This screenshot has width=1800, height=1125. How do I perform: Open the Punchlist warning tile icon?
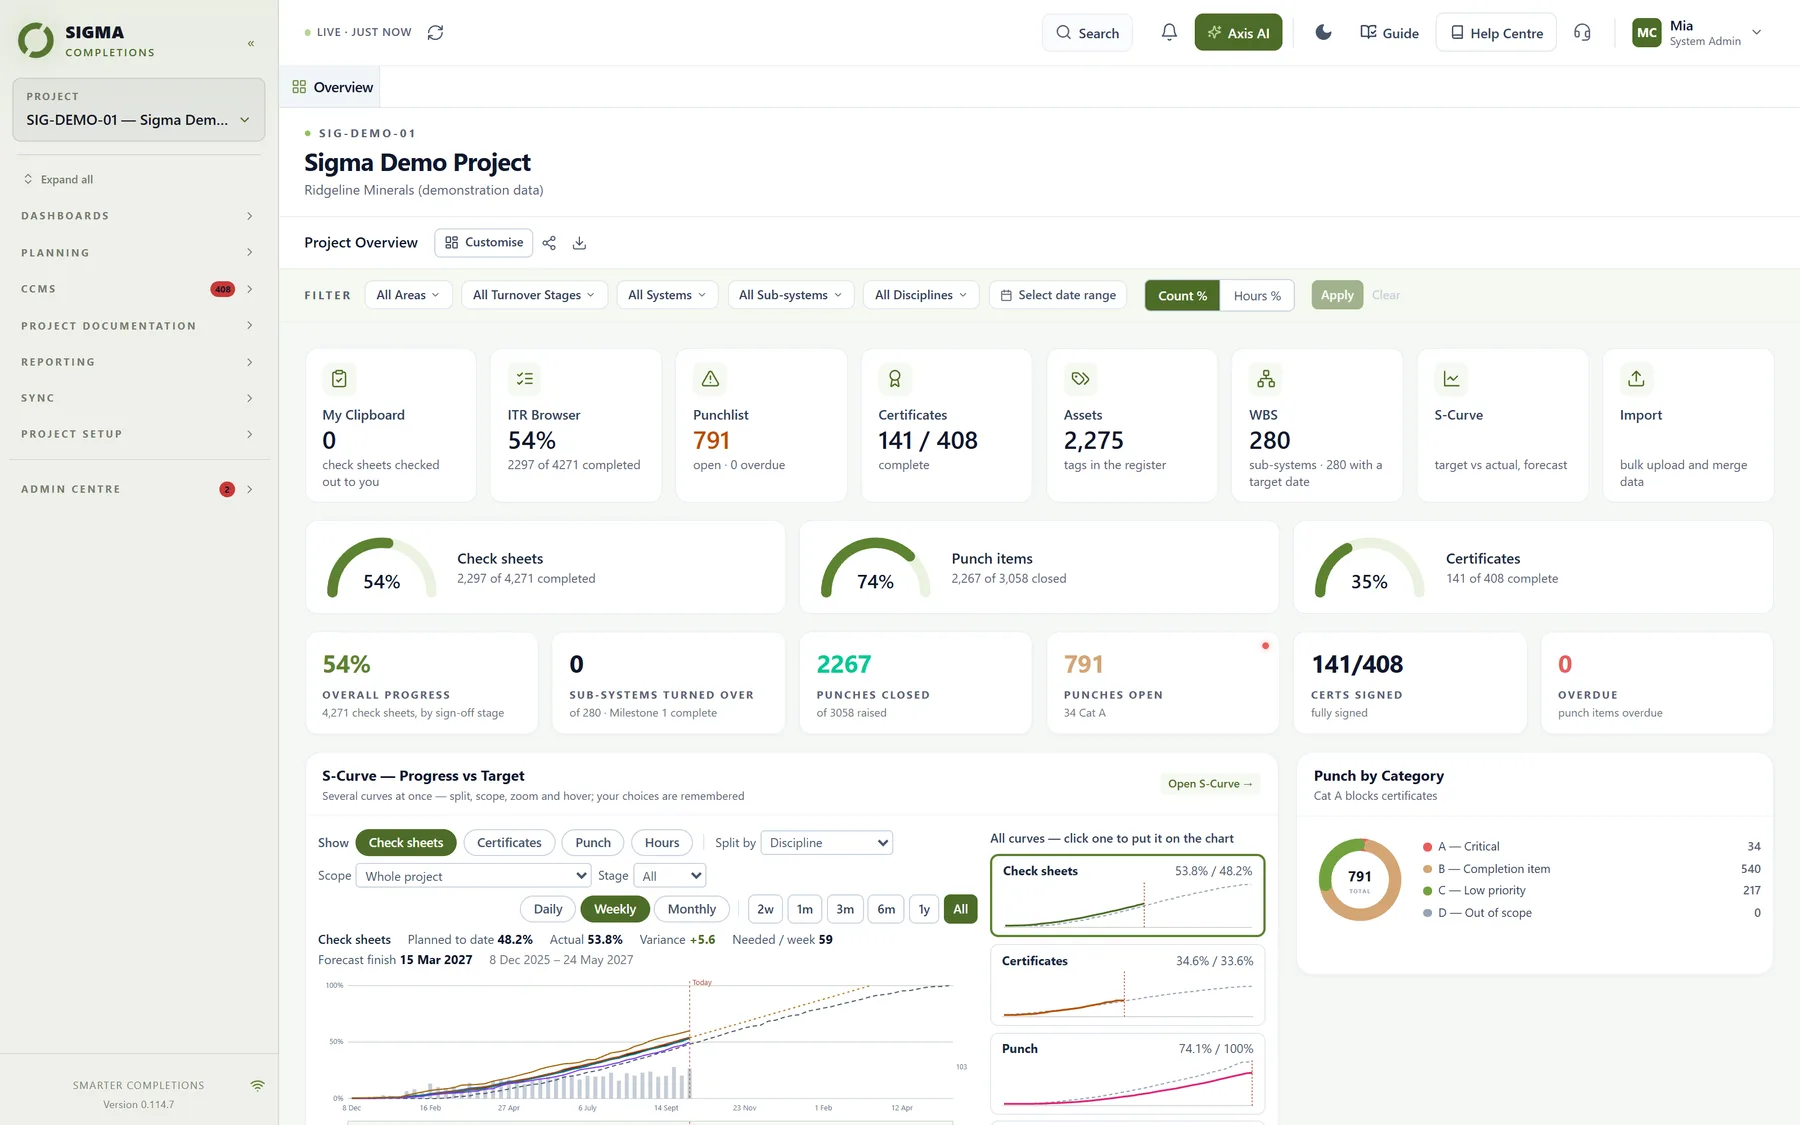click(x=710, y=379)
